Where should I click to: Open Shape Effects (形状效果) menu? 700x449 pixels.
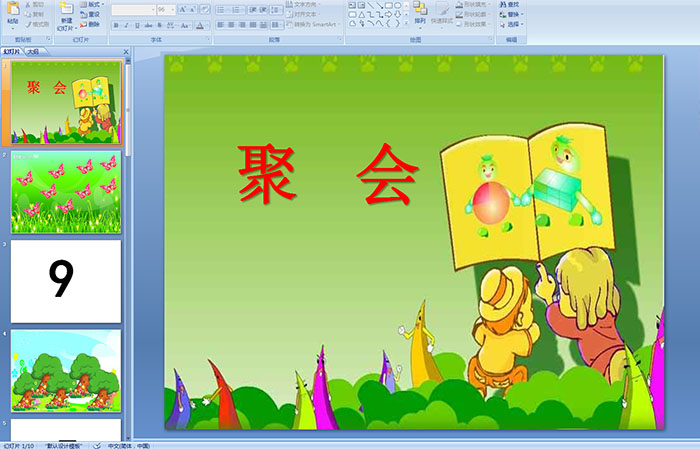pyautogui.click(x=473, y=24)
